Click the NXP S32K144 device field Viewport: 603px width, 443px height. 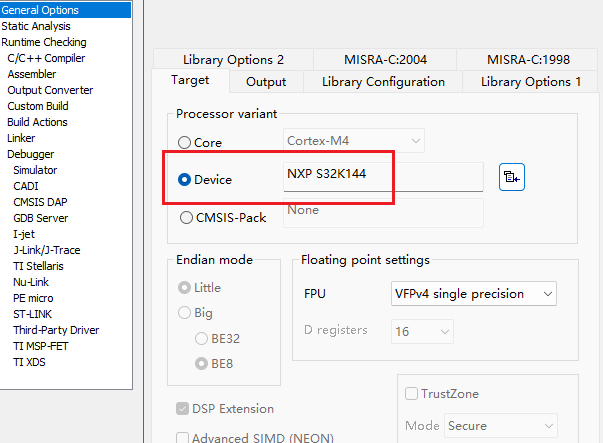click(x=383, y=177)
